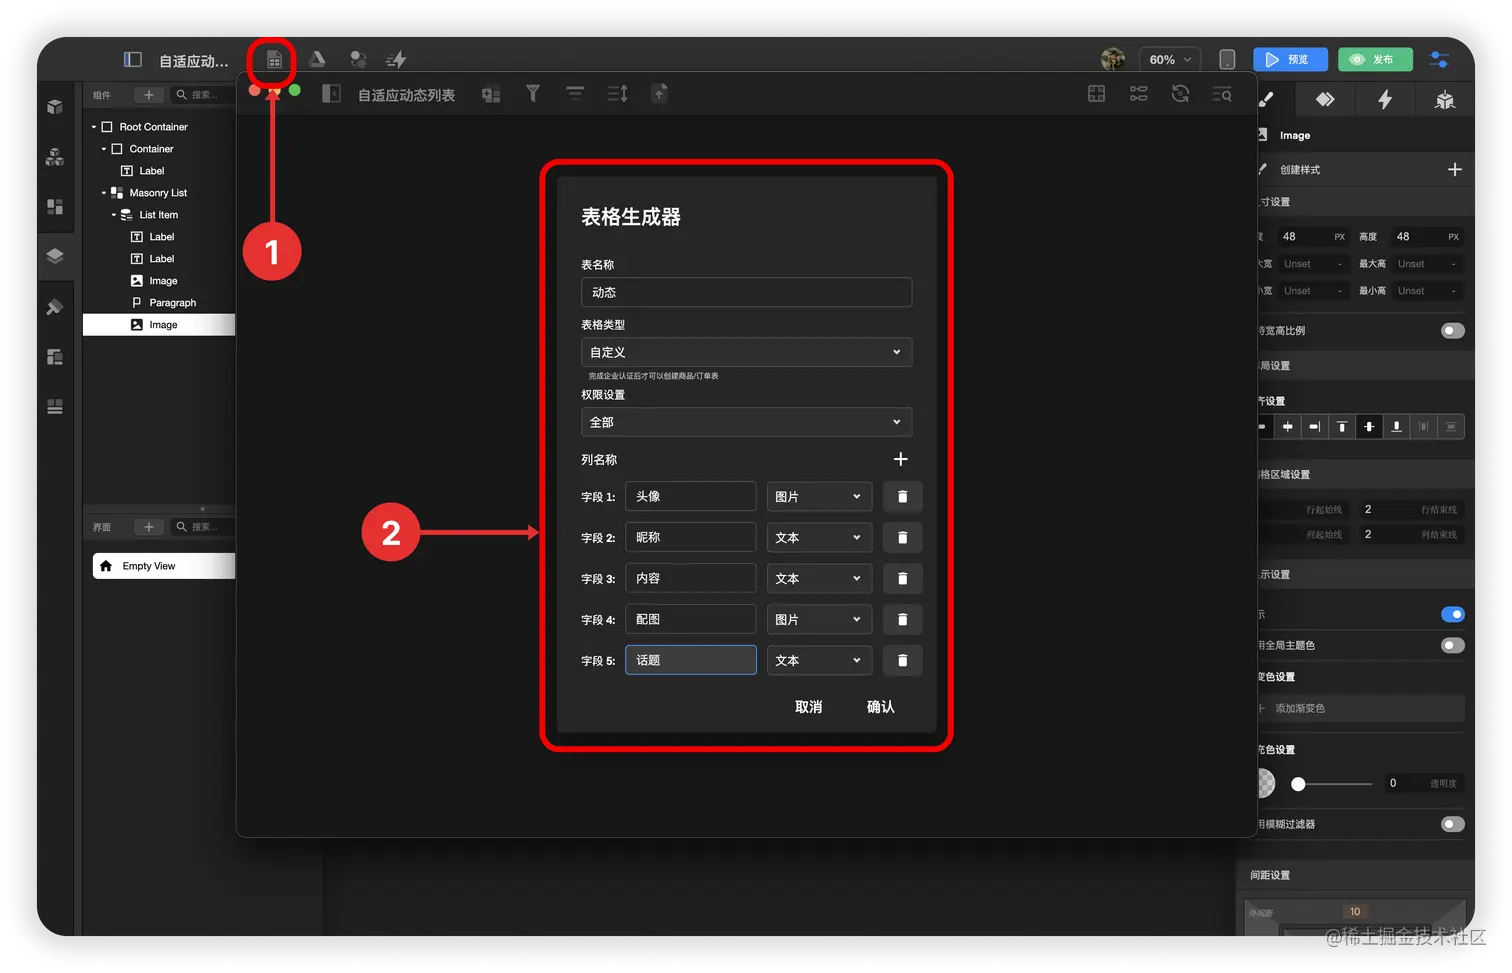This screenshot has height=973, width=1512.
Task: Open the 60% zoom dropdown
Action: coord(1170,60)
